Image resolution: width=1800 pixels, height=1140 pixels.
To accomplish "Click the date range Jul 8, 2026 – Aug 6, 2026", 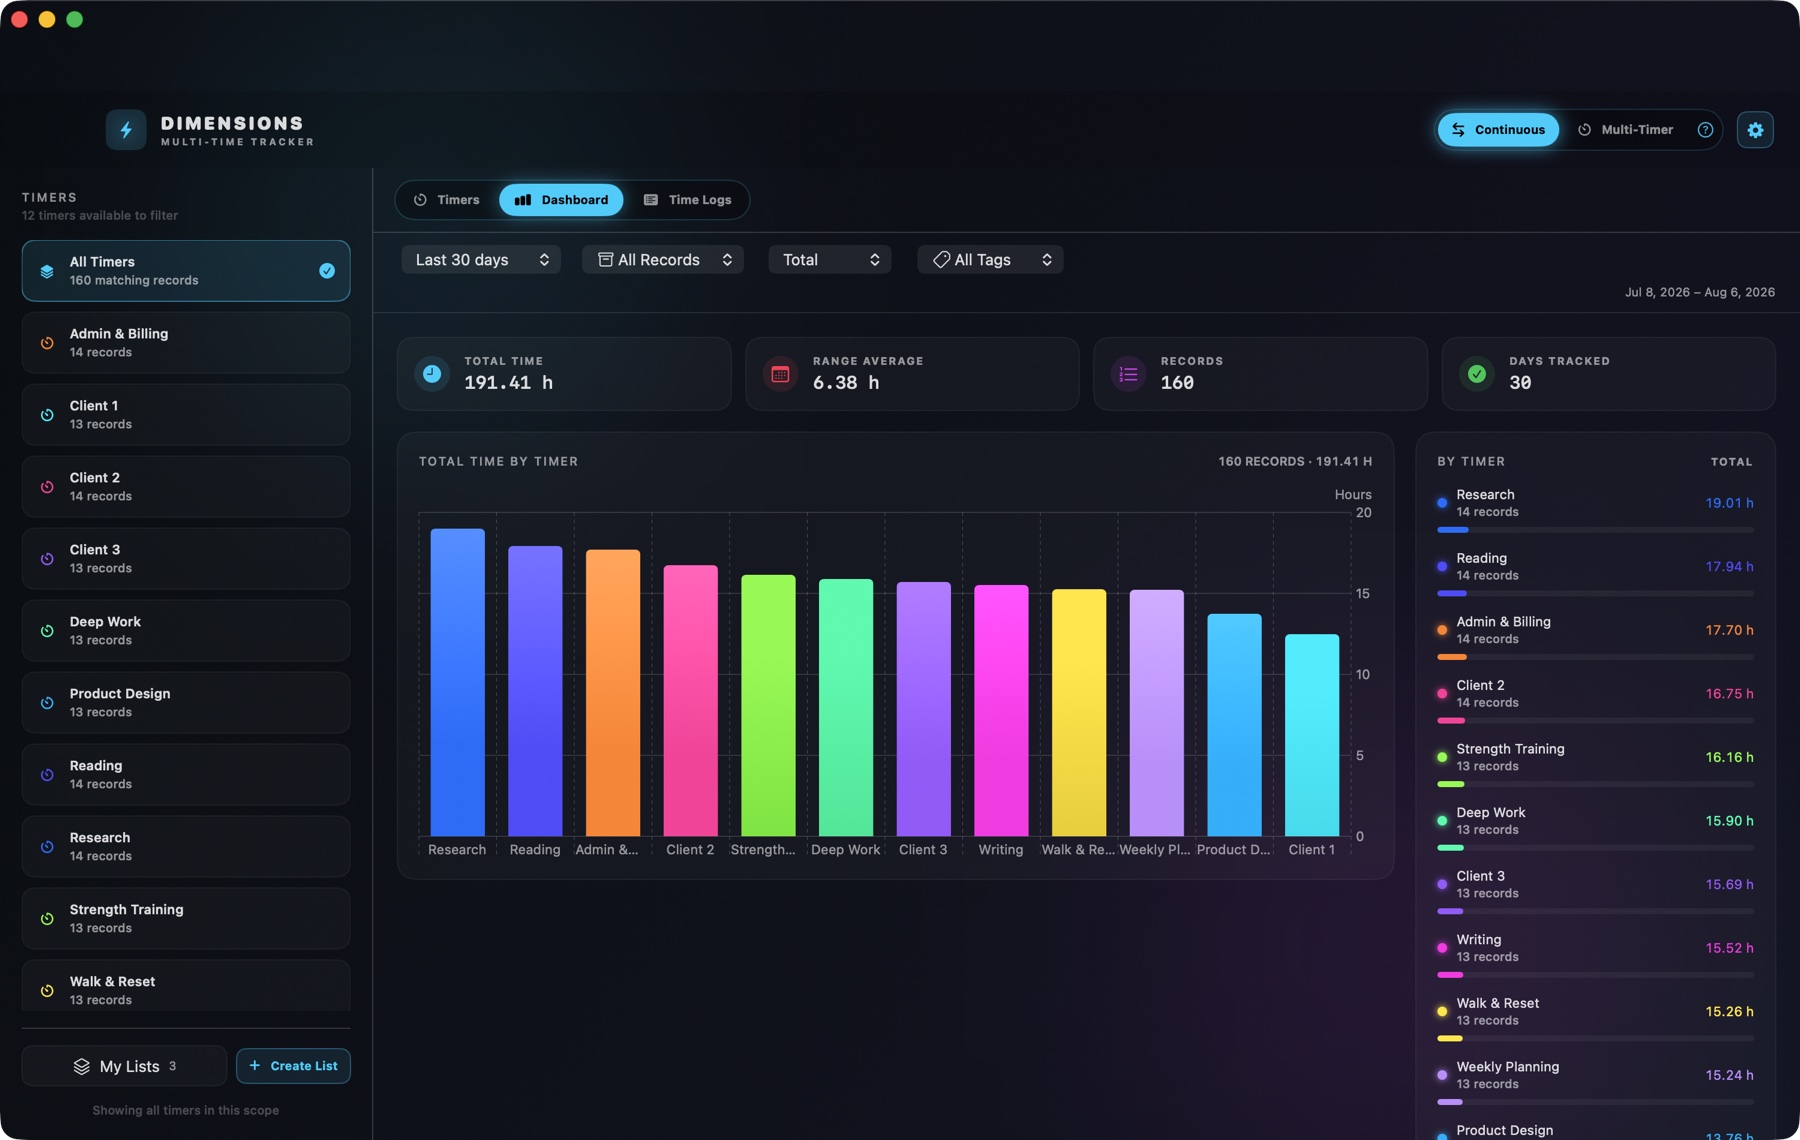I will coord(1700,292).
